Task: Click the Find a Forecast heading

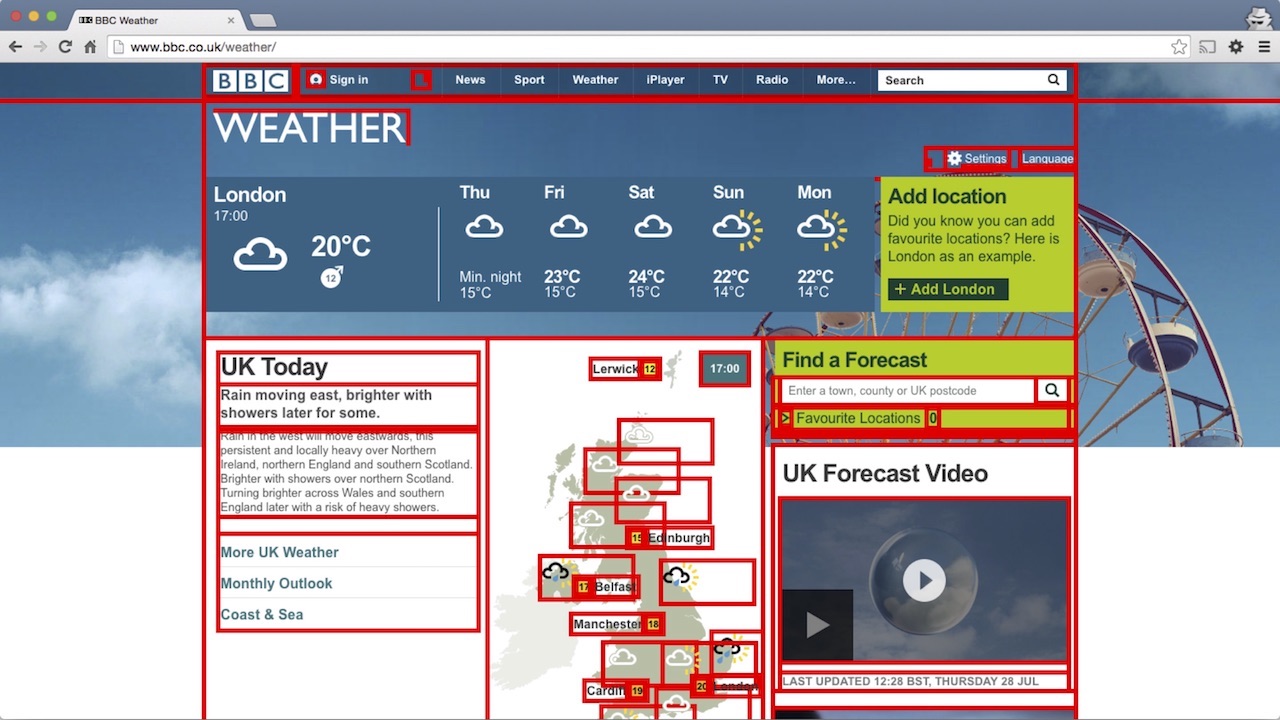Action: pyautogui.click(x=855, y=360)
